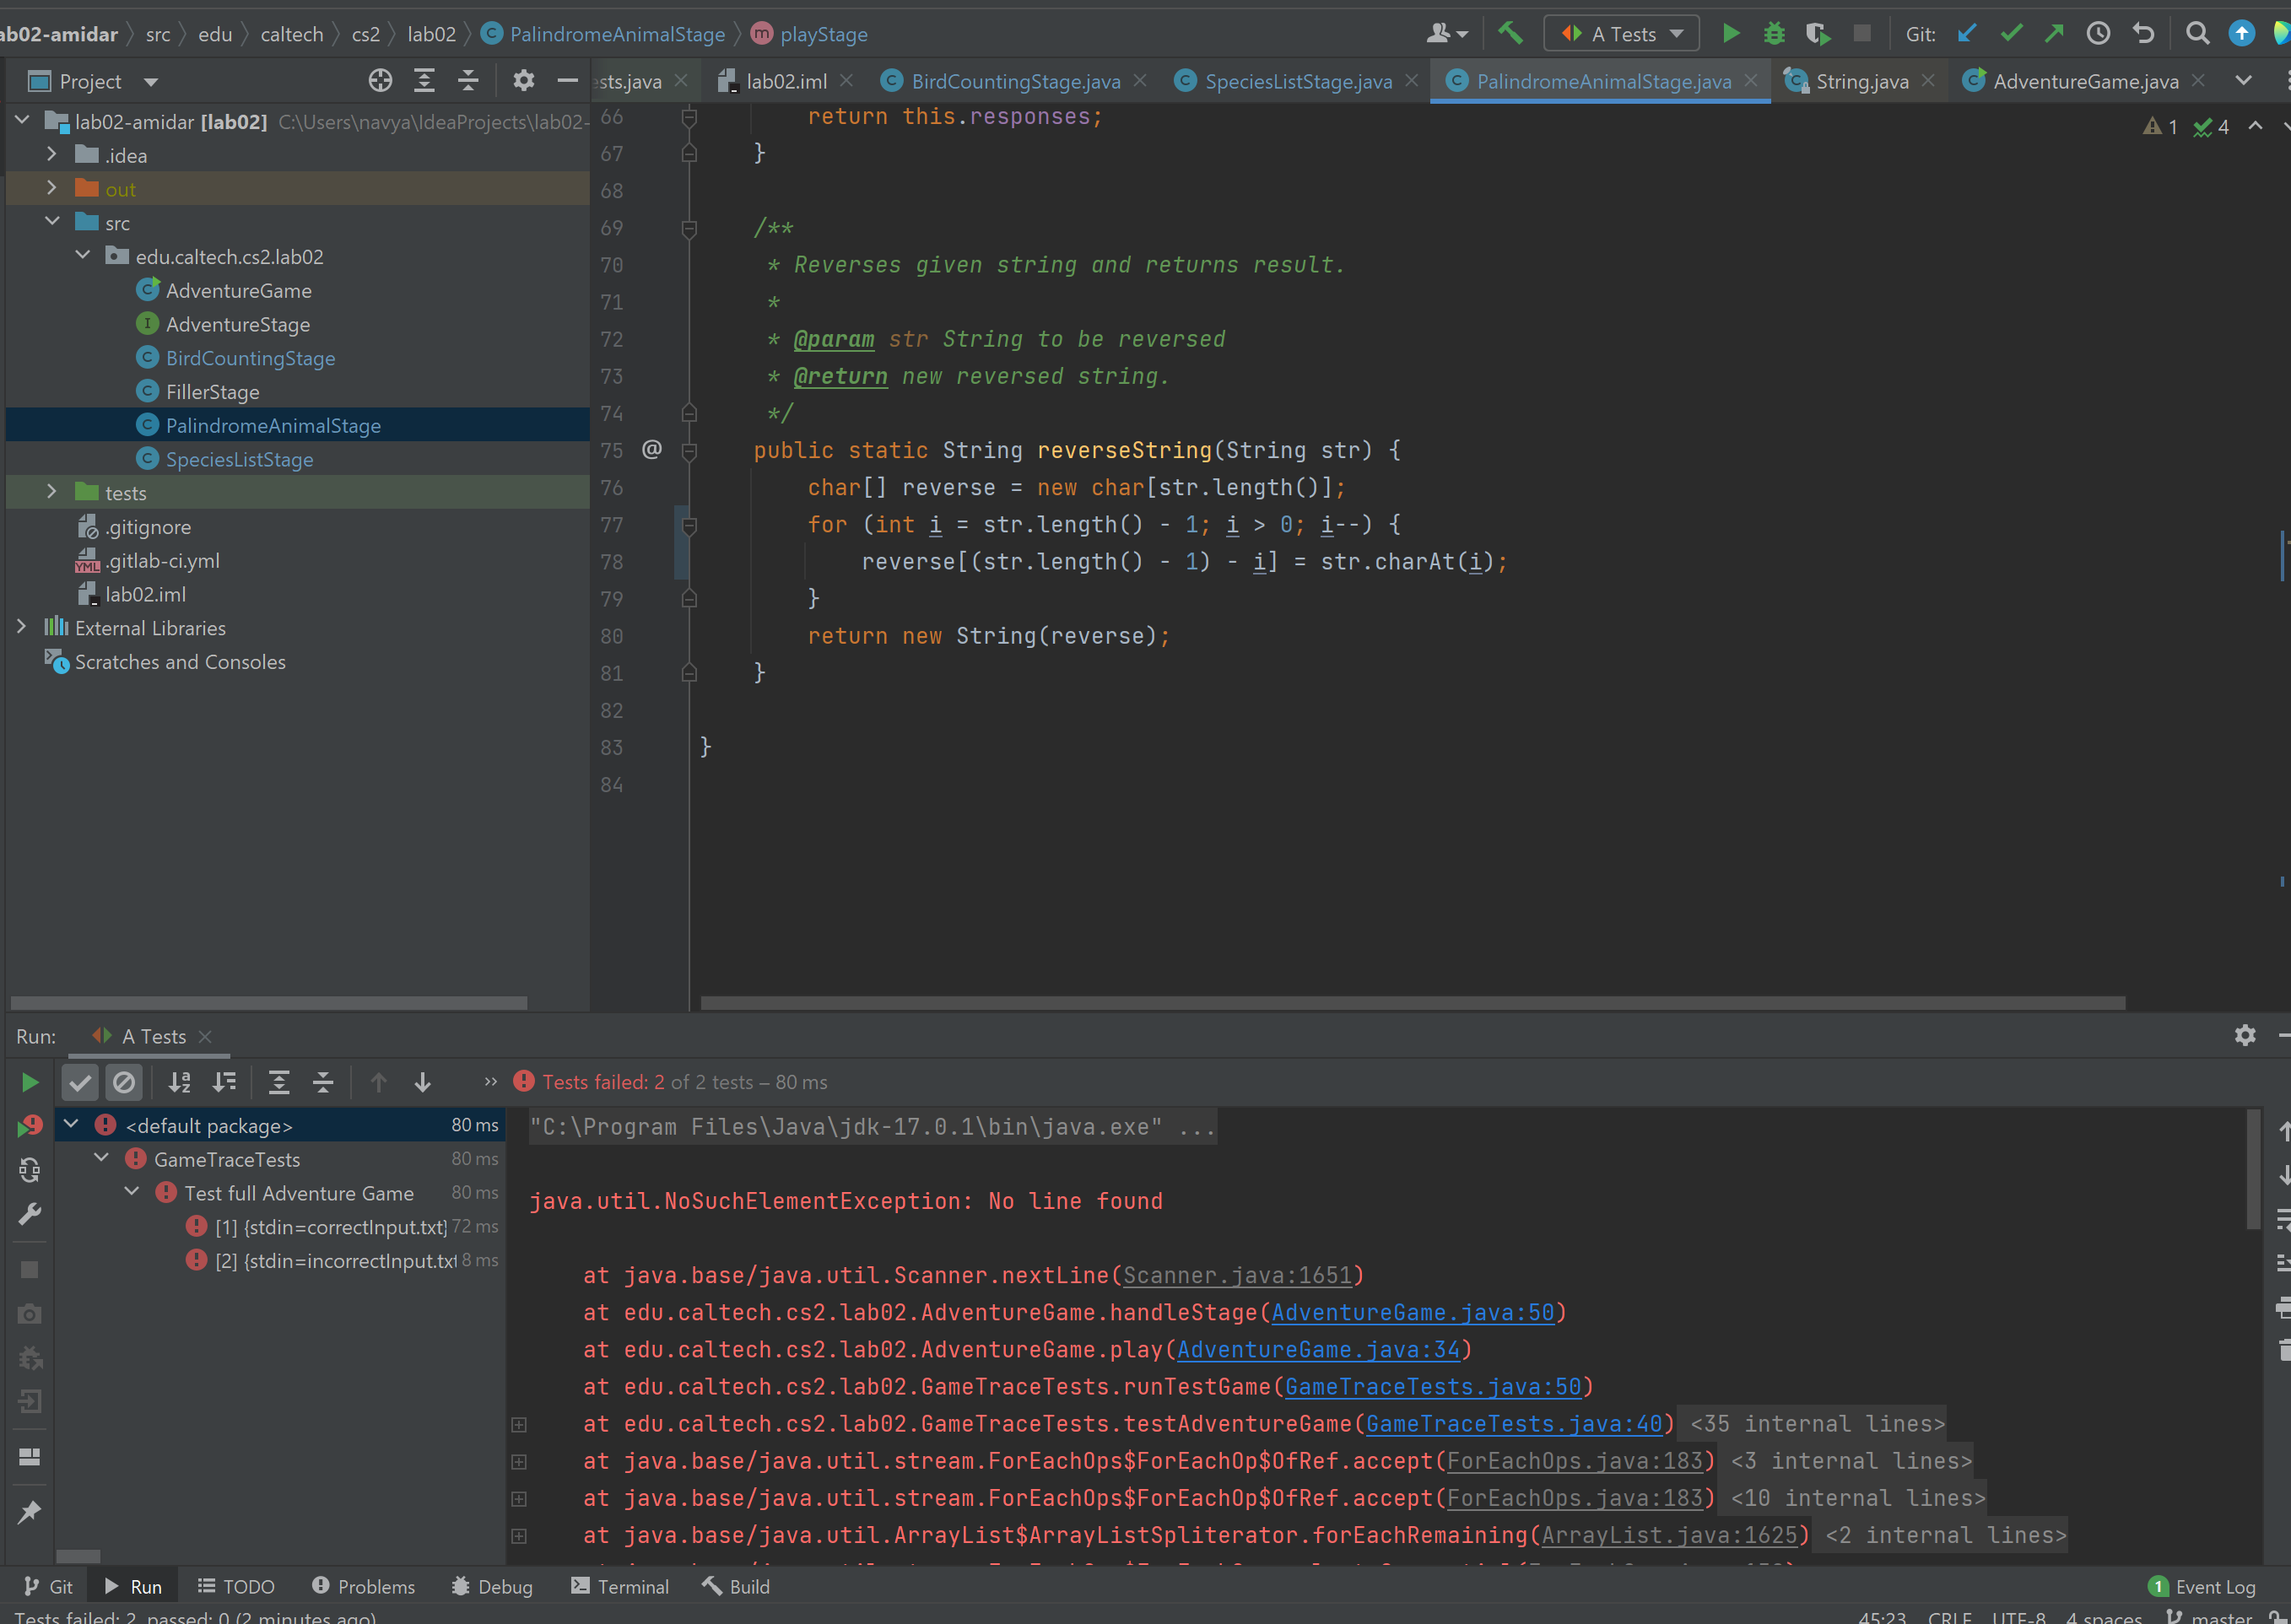The height and width of the screenshot is (1624, 2291).
Task: Open the Terminal tool window tab
Action: [x=620, y=1587]
